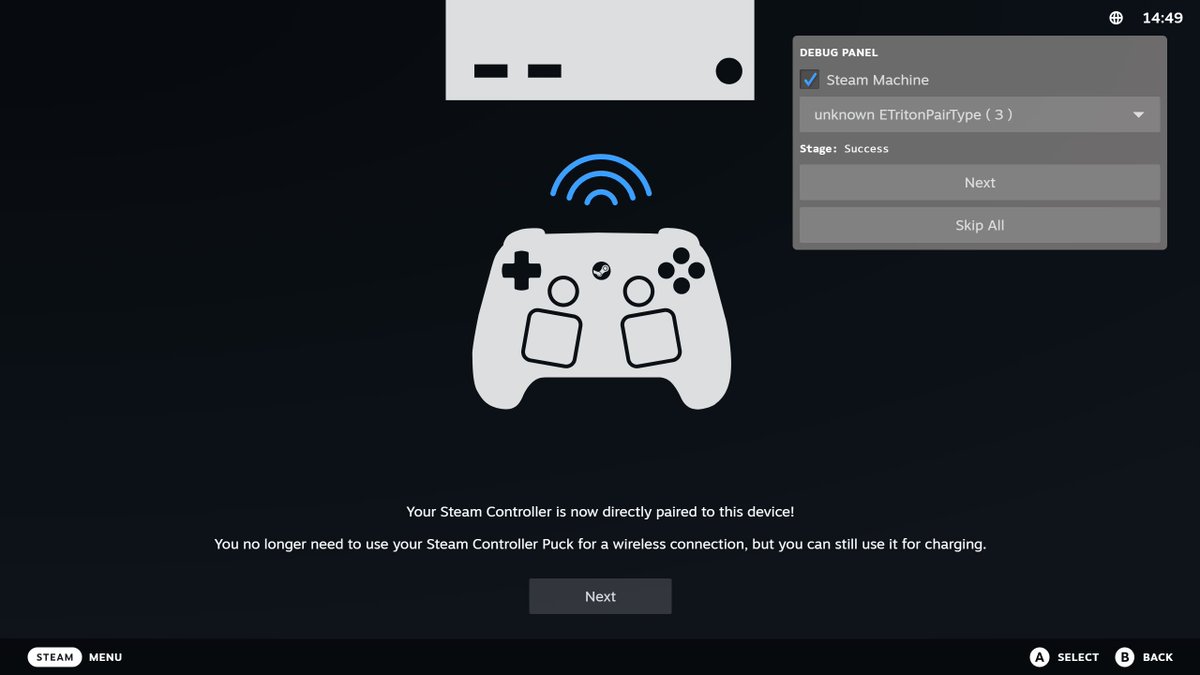This screenshot has height=675, width=1200.
Task: Click the Steam Controller Puck message text
Action: (600, 544)
